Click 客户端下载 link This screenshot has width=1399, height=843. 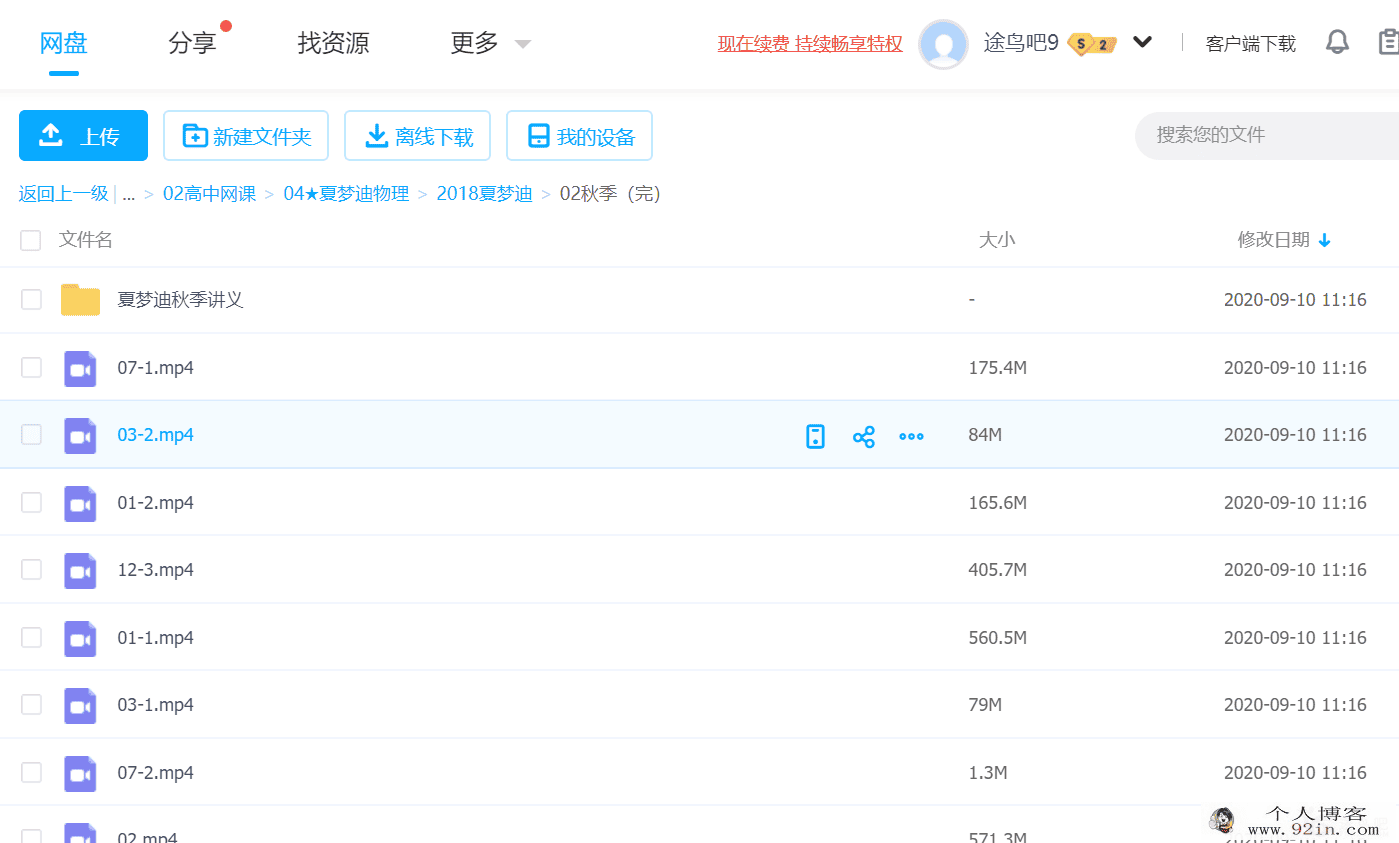click(1251, 44)
